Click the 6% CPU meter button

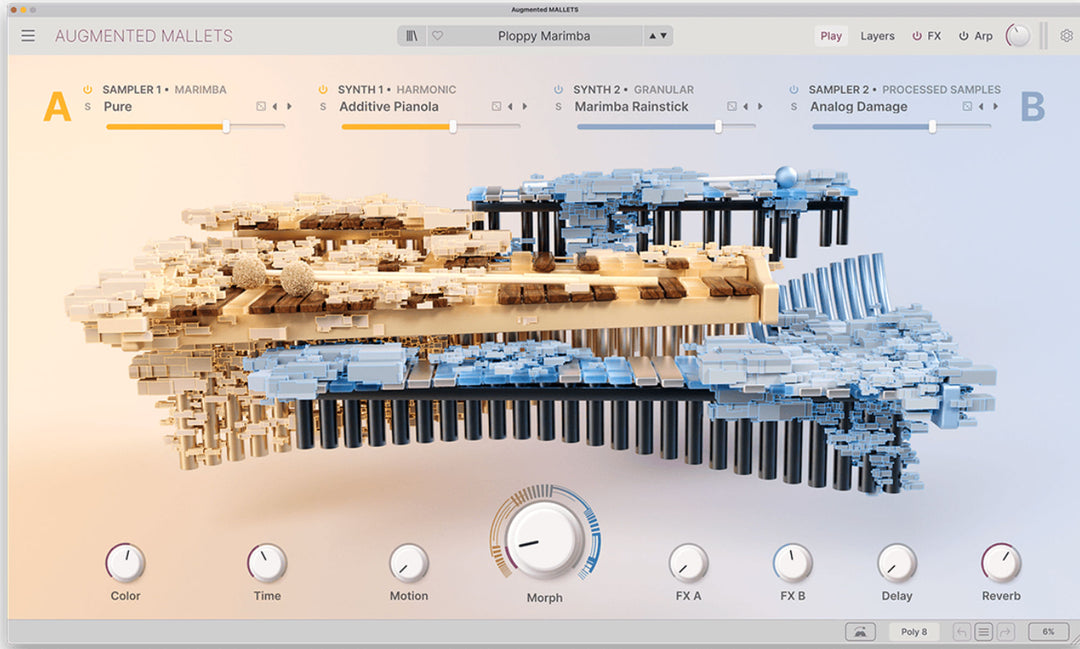coord(1048,631)
